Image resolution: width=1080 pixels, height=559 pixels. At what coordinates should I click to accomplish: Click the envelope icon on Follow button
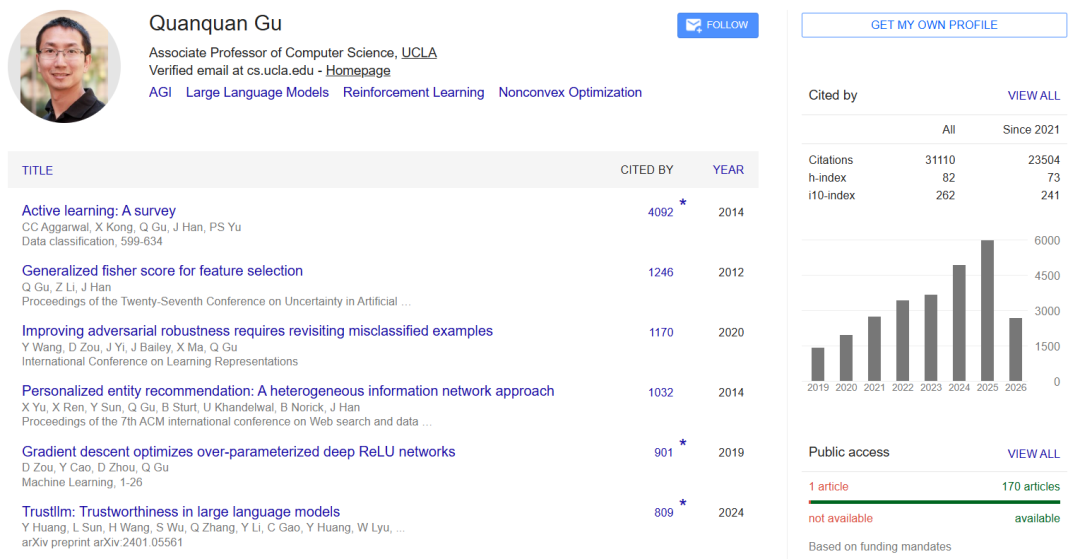694,25
